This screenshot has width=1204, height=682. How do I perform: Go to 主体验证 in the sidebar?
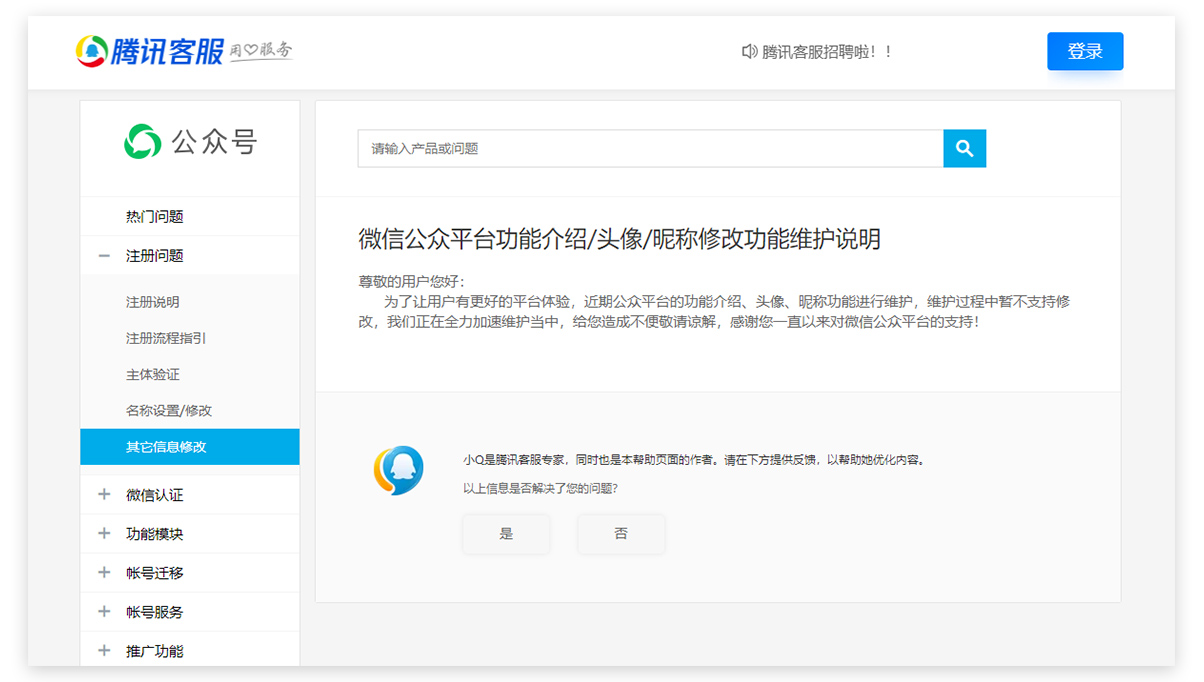(153, 374)
